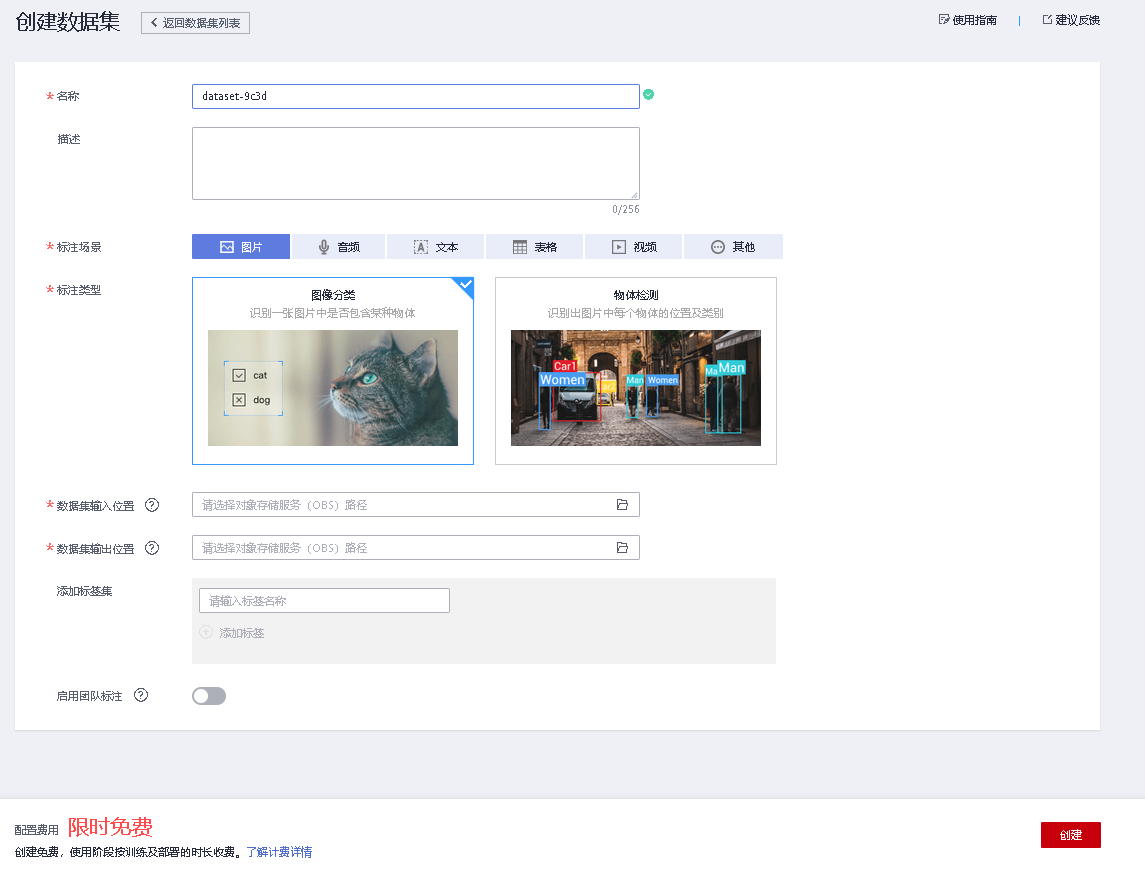Viewport: 1145px width, 869px height.
Task: Click the 创建数据集 page title
Action: [x=68, y=22]
